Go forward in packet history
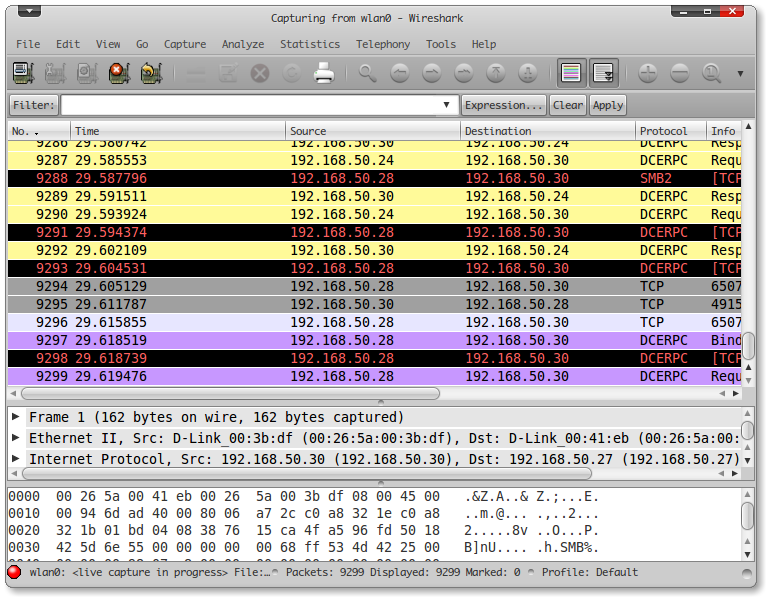Viewport: 766px width, 597px height. [431, 73]
